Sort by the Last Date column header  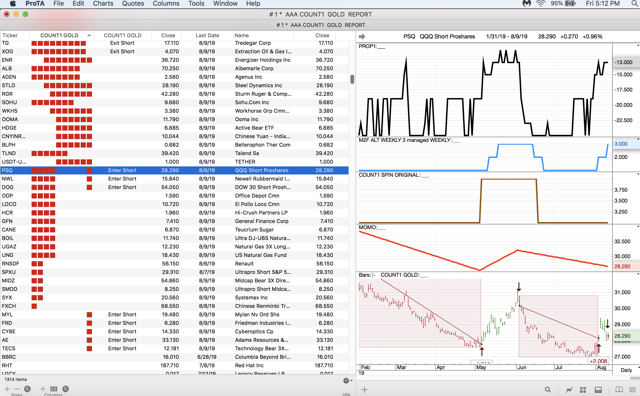point(207,36)
